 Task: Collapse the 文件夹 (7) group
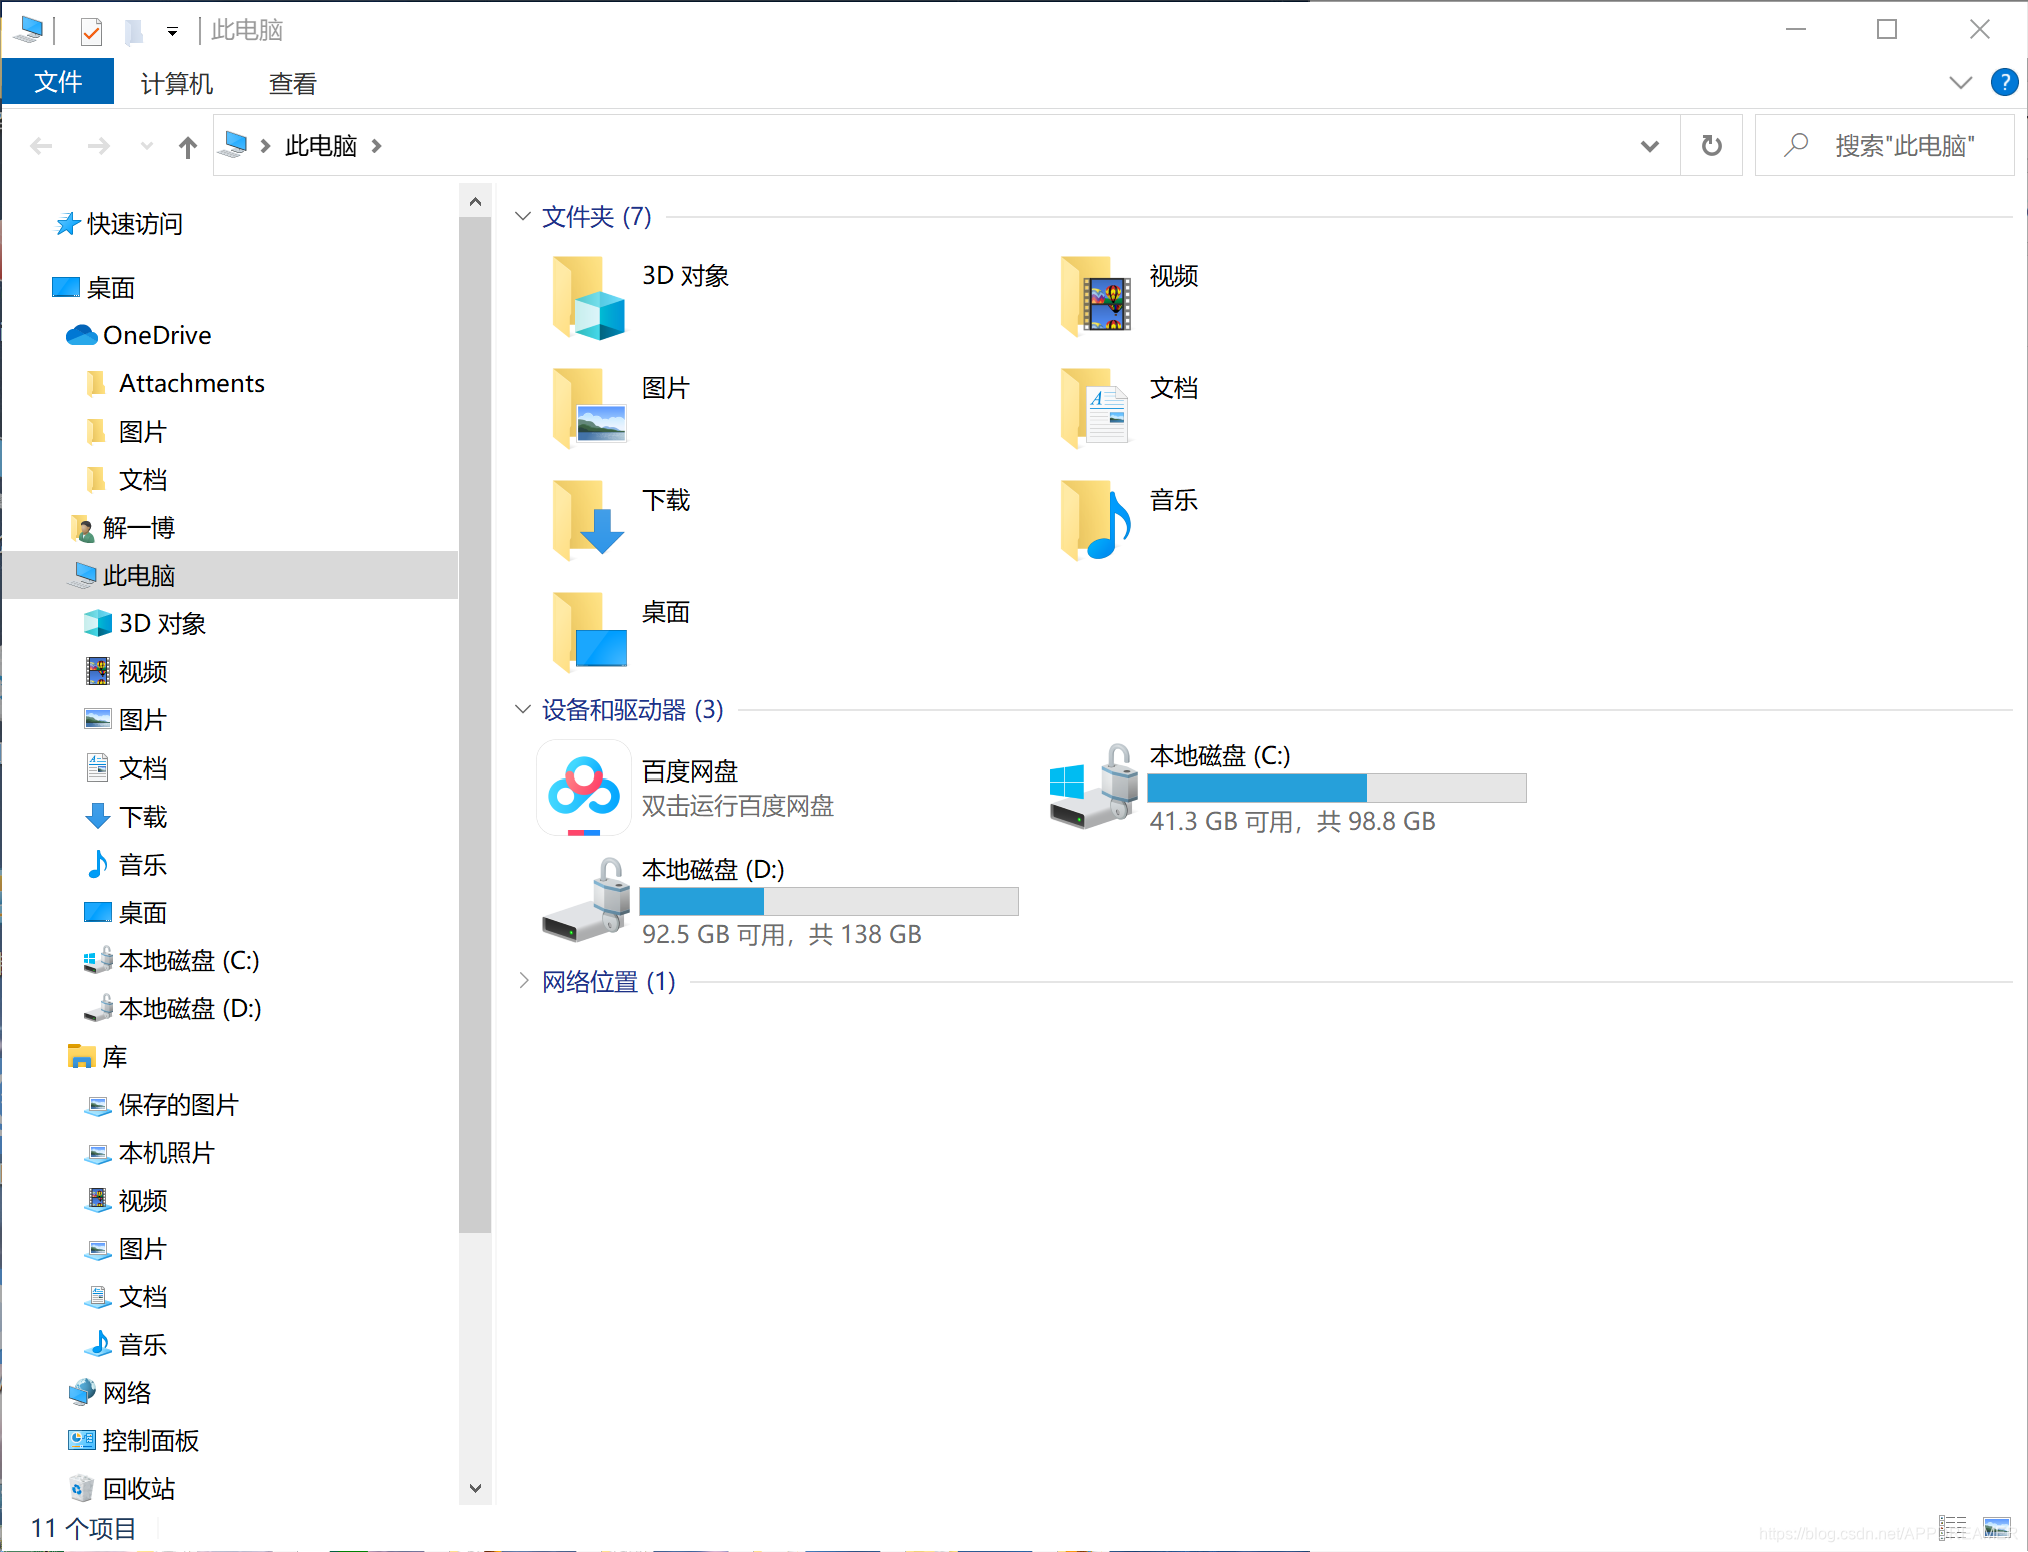[523, 216]
